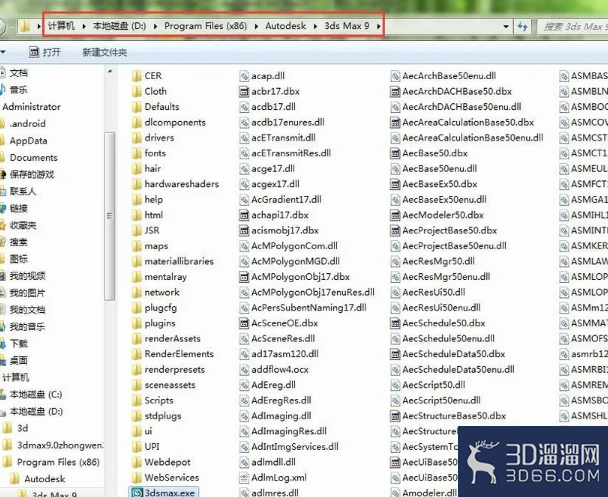Select the Cloth folder icon
The image size is (608, 497).
coord(136,91)
